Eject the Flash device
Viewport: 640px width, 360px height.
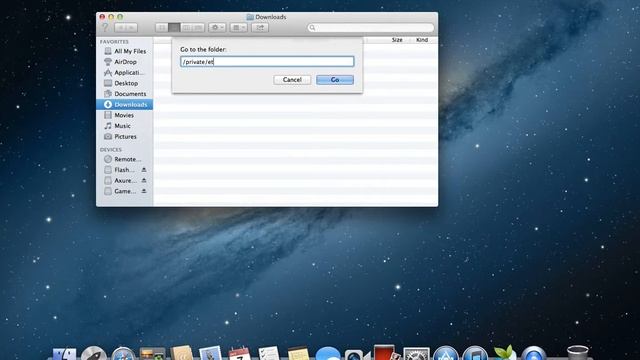pyautogui.click(x=144, y=170)
